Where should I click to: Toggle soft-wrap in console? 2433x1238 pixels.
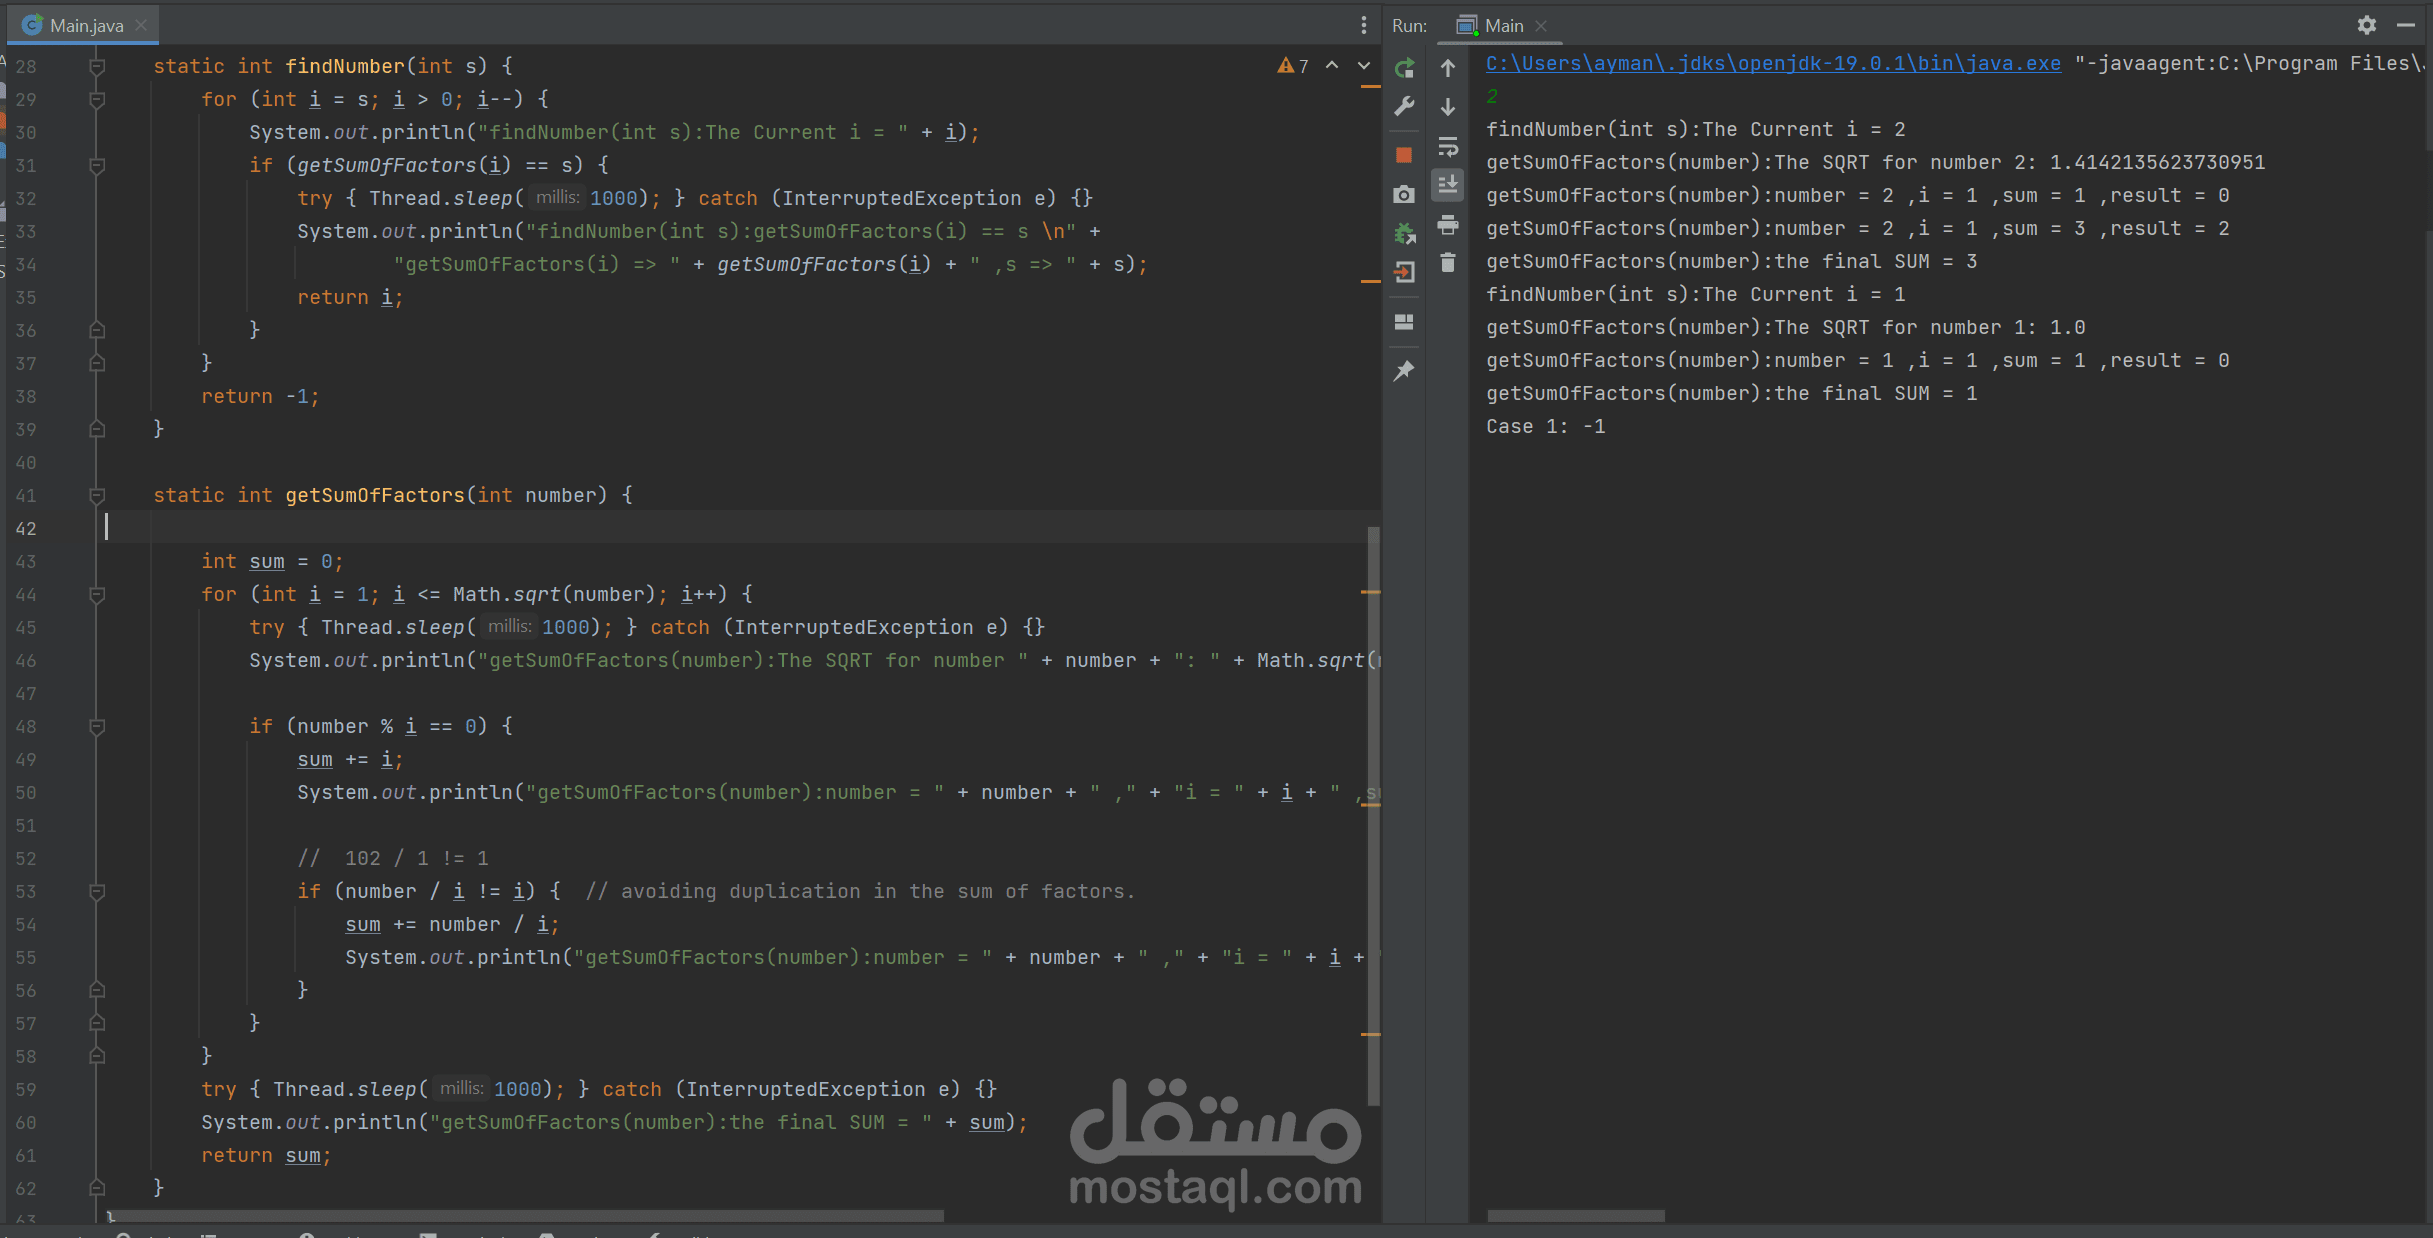1447,147
